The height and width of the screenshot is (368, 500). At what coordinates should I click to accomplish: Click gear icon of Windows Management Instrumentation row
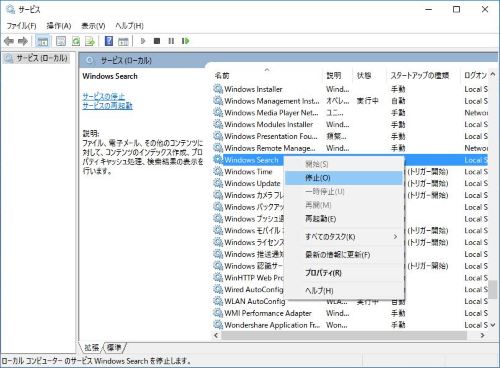(x=218, y=101)
